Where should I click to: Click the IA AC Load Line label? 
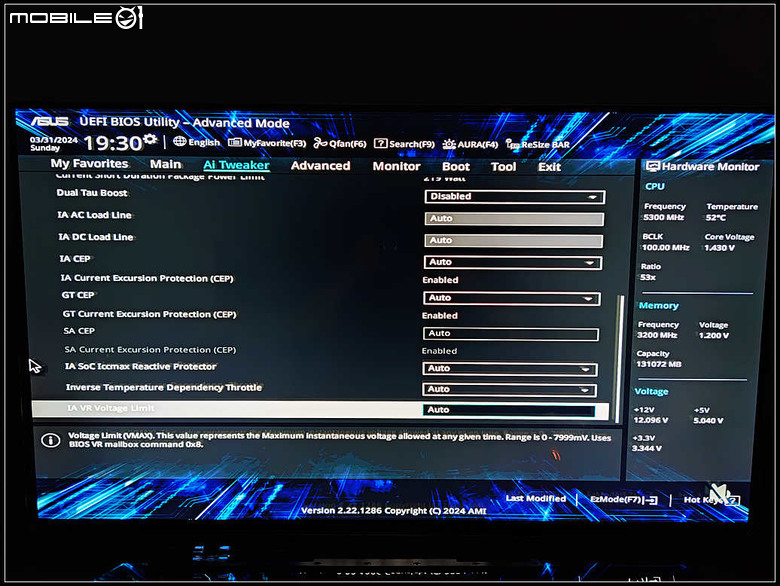point(95,215)
